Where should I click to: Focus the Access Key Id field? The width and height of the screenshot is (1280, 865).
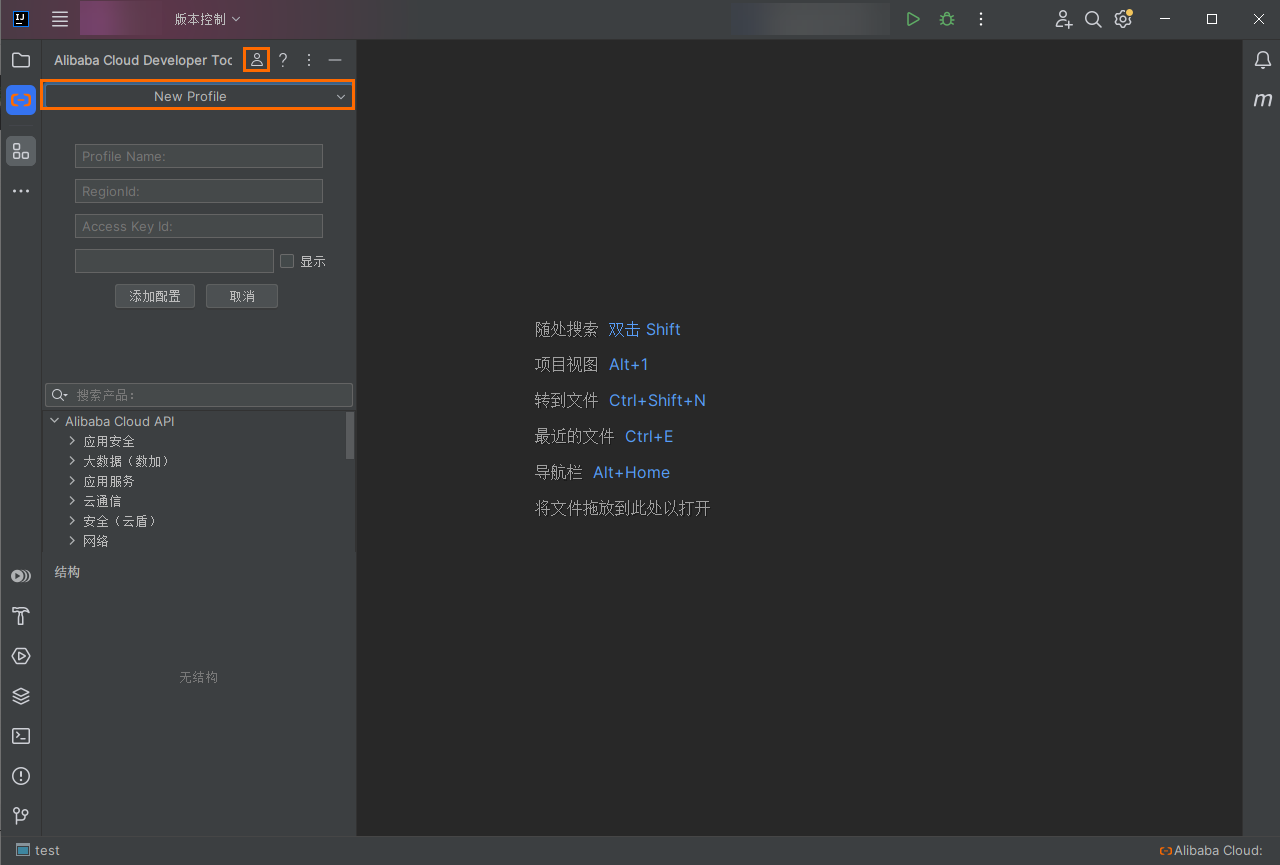(x=199, y=226)
